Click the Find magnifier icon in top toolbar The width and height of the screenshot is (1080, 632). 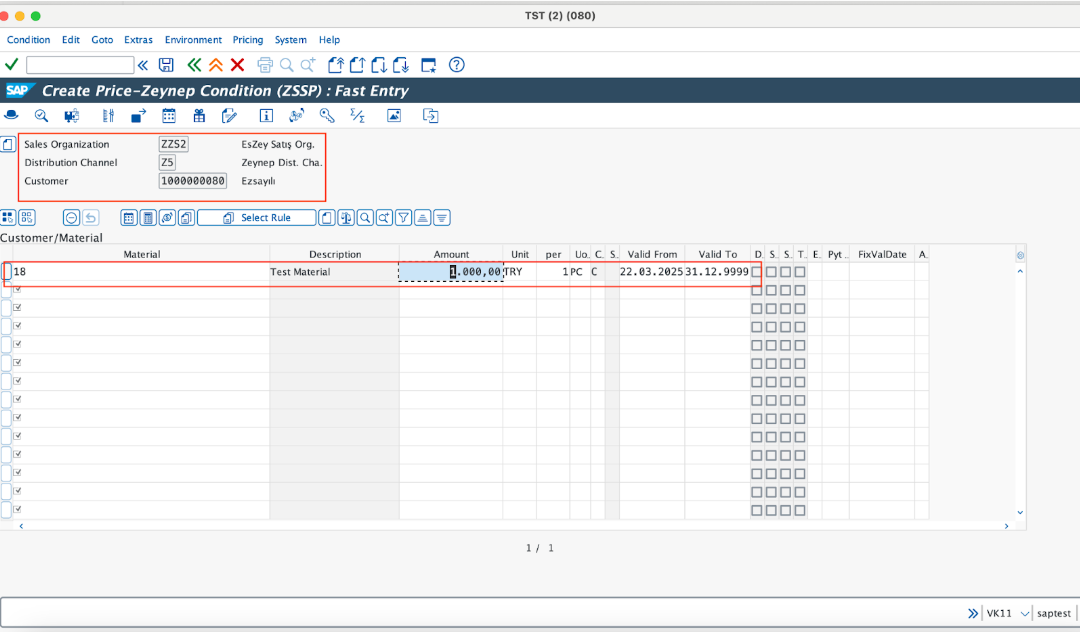(287, 65)
